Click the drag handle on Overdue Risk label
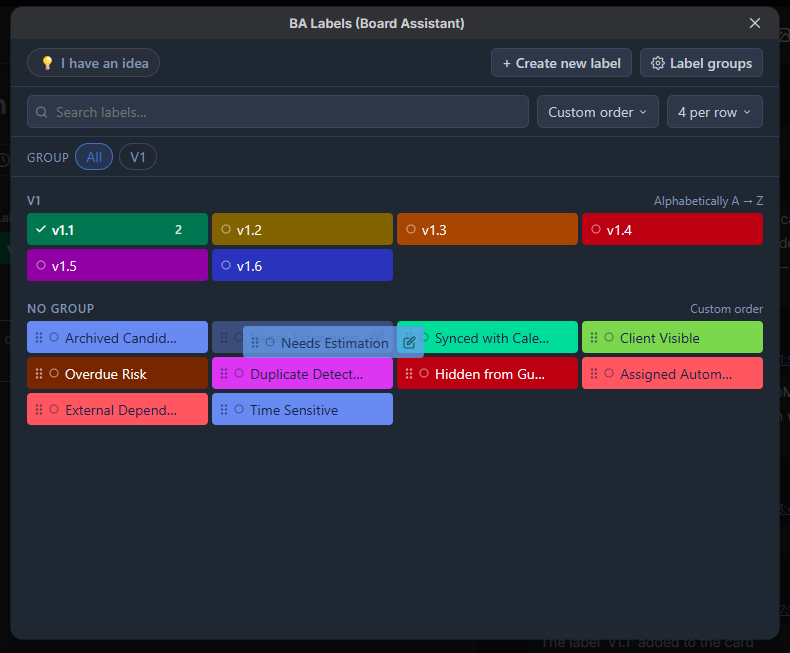This screenshot has height=653, width=790. 39,373
